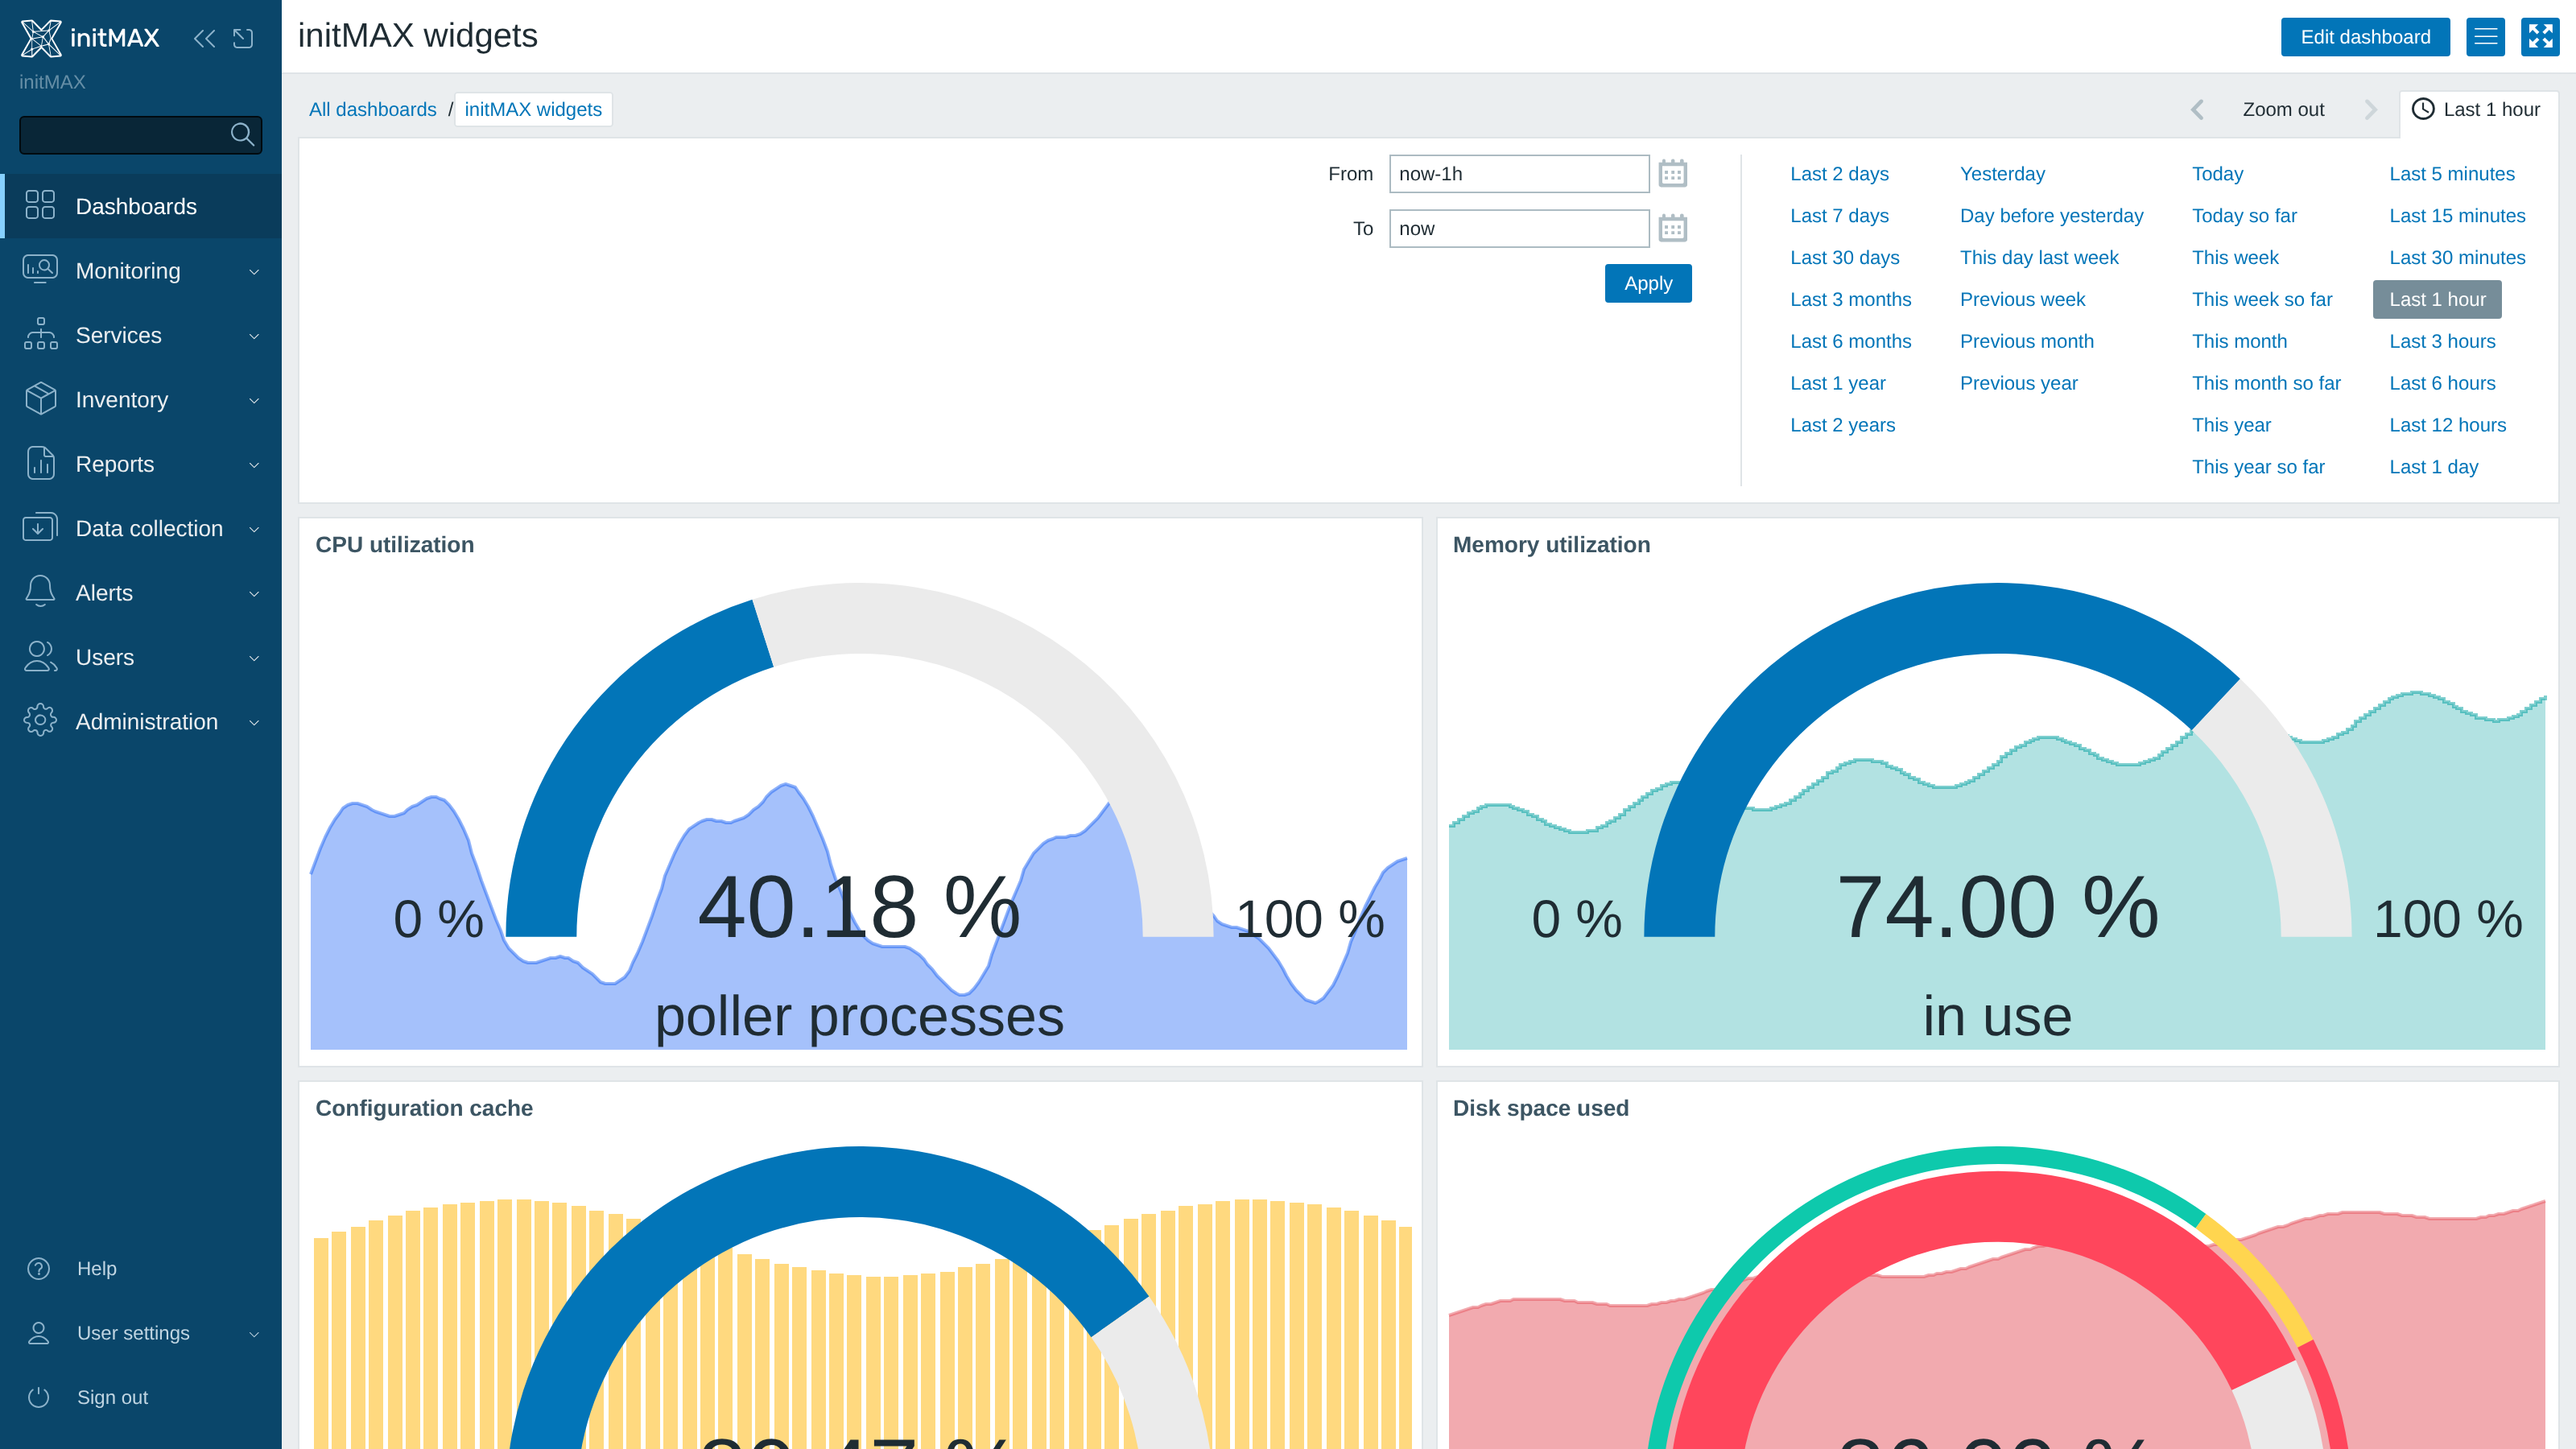This screenshot has height=1449, width=2576.
Task: Collapse the sidebar with the double-arrow icon
Action: (x=204, y=38)
